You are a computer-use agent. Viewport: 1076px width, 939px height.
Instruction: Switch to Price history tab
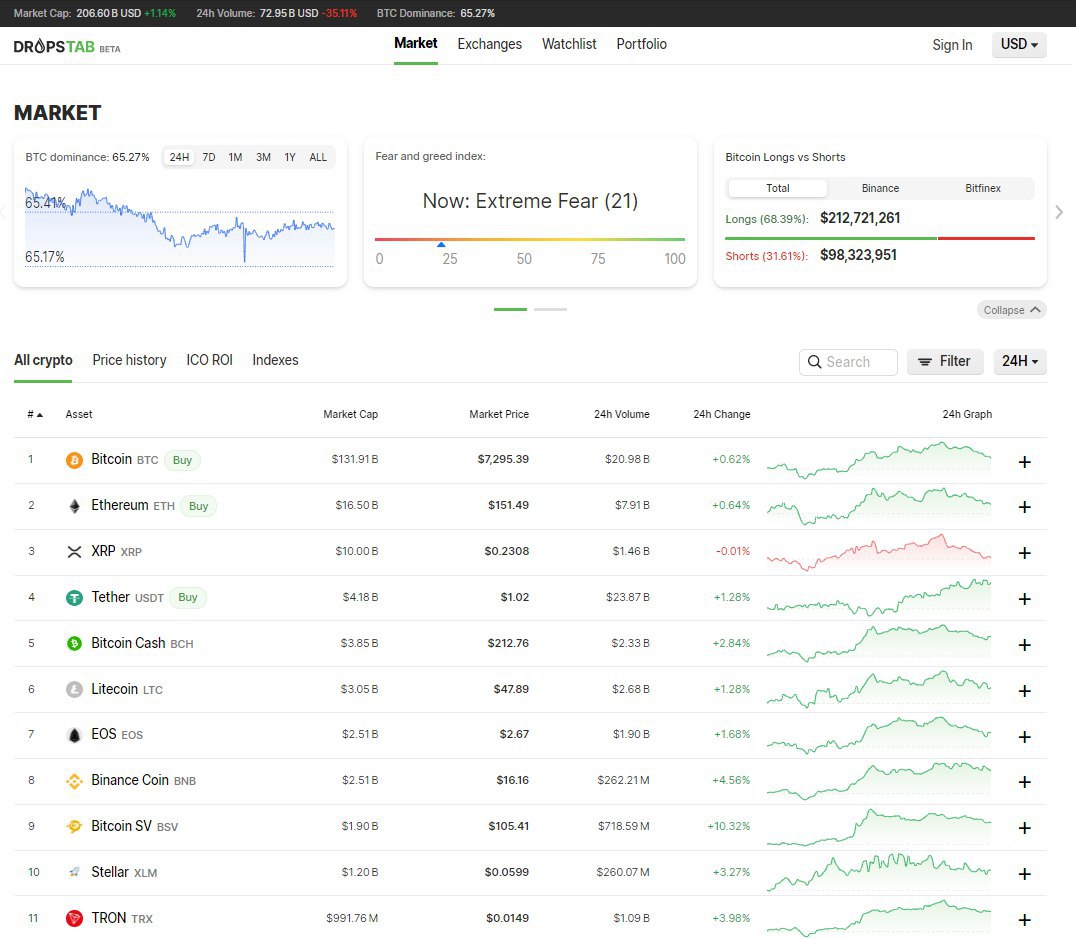click(130, 360)
